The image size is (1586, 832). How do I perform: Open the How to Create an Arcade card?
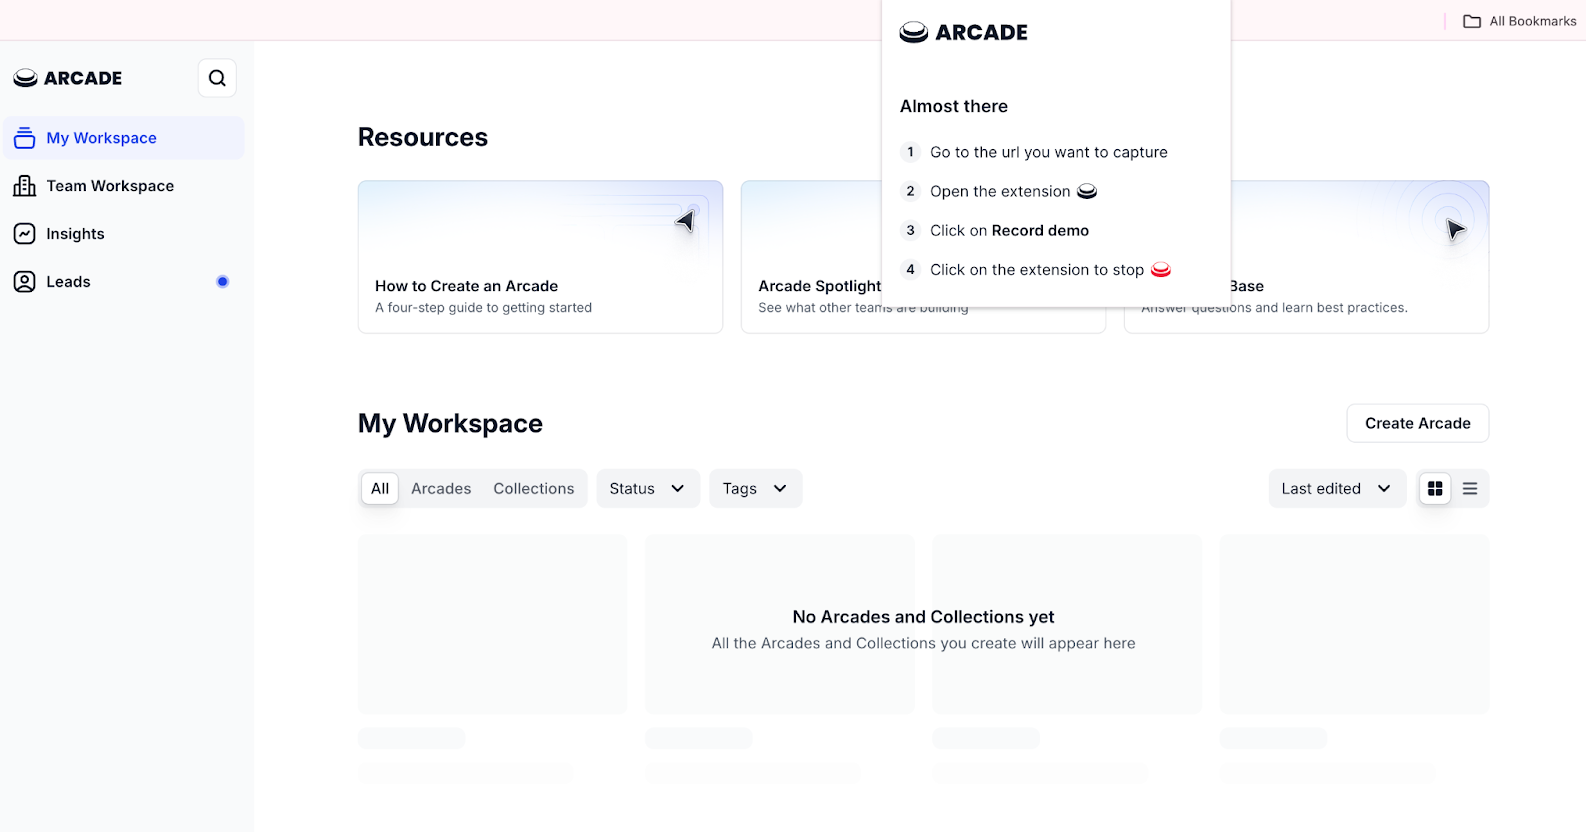540,257
